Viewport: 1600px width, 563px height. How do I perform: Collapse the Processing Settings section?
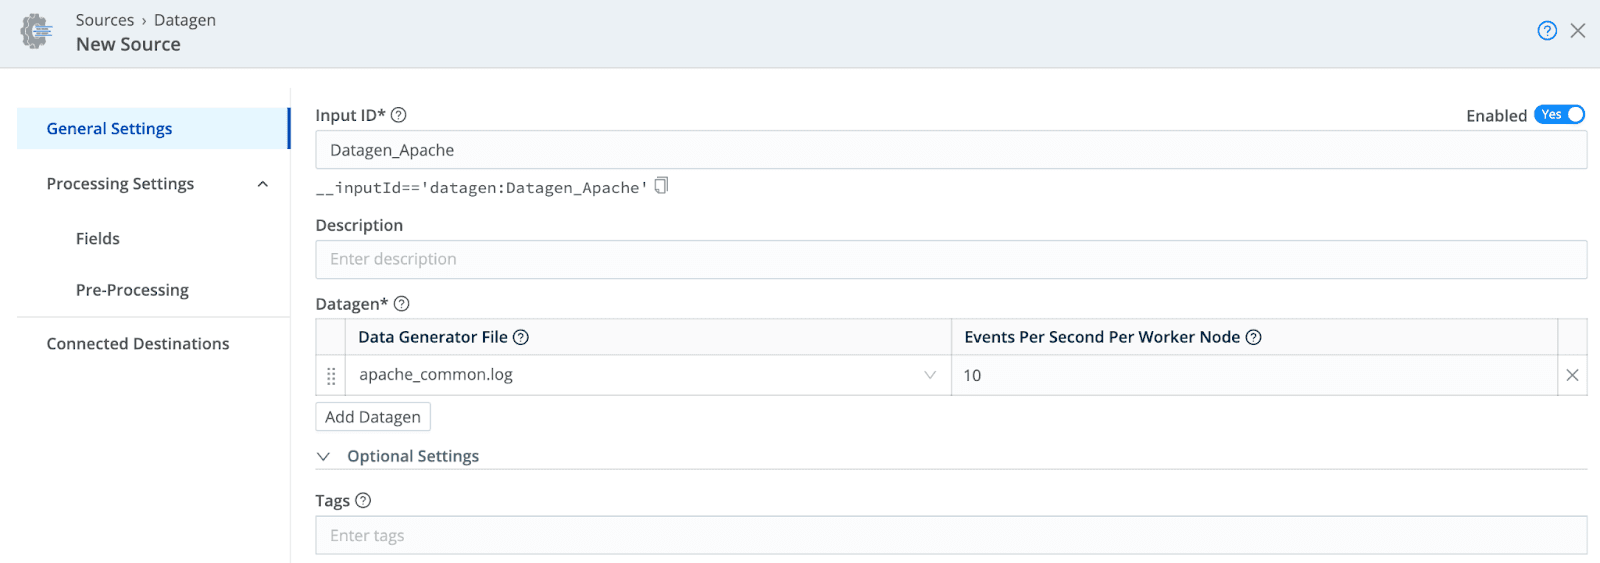pyautogui.click(x=262, y=184)
